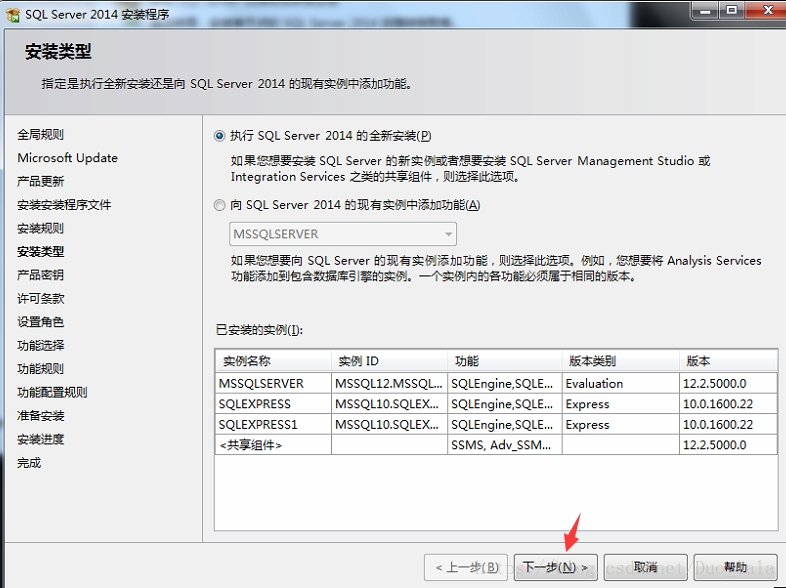Select the SQLEXPRESS1 instance row
Viewport: 786px width, 588px height.
pos(496,425)
